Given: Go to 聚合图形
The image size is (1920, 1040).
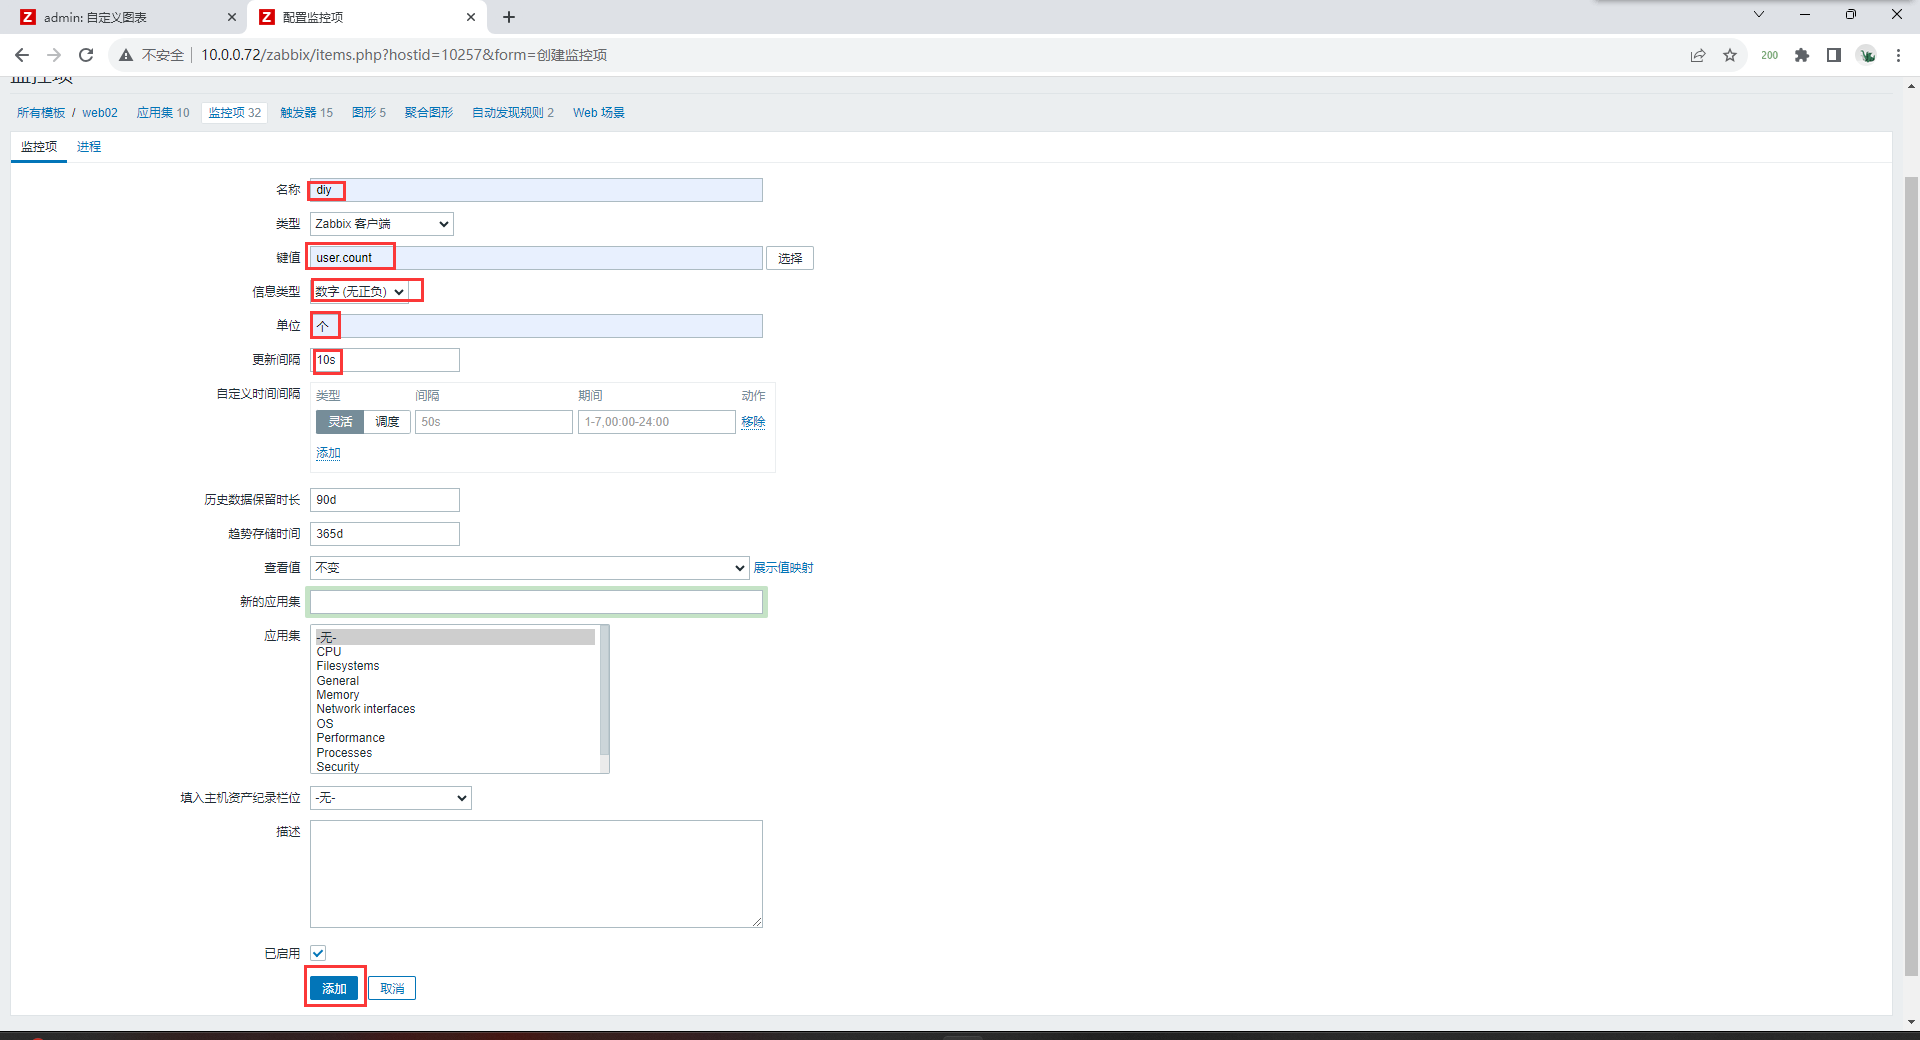Looking at the screenshot, I should pos(429,113).
